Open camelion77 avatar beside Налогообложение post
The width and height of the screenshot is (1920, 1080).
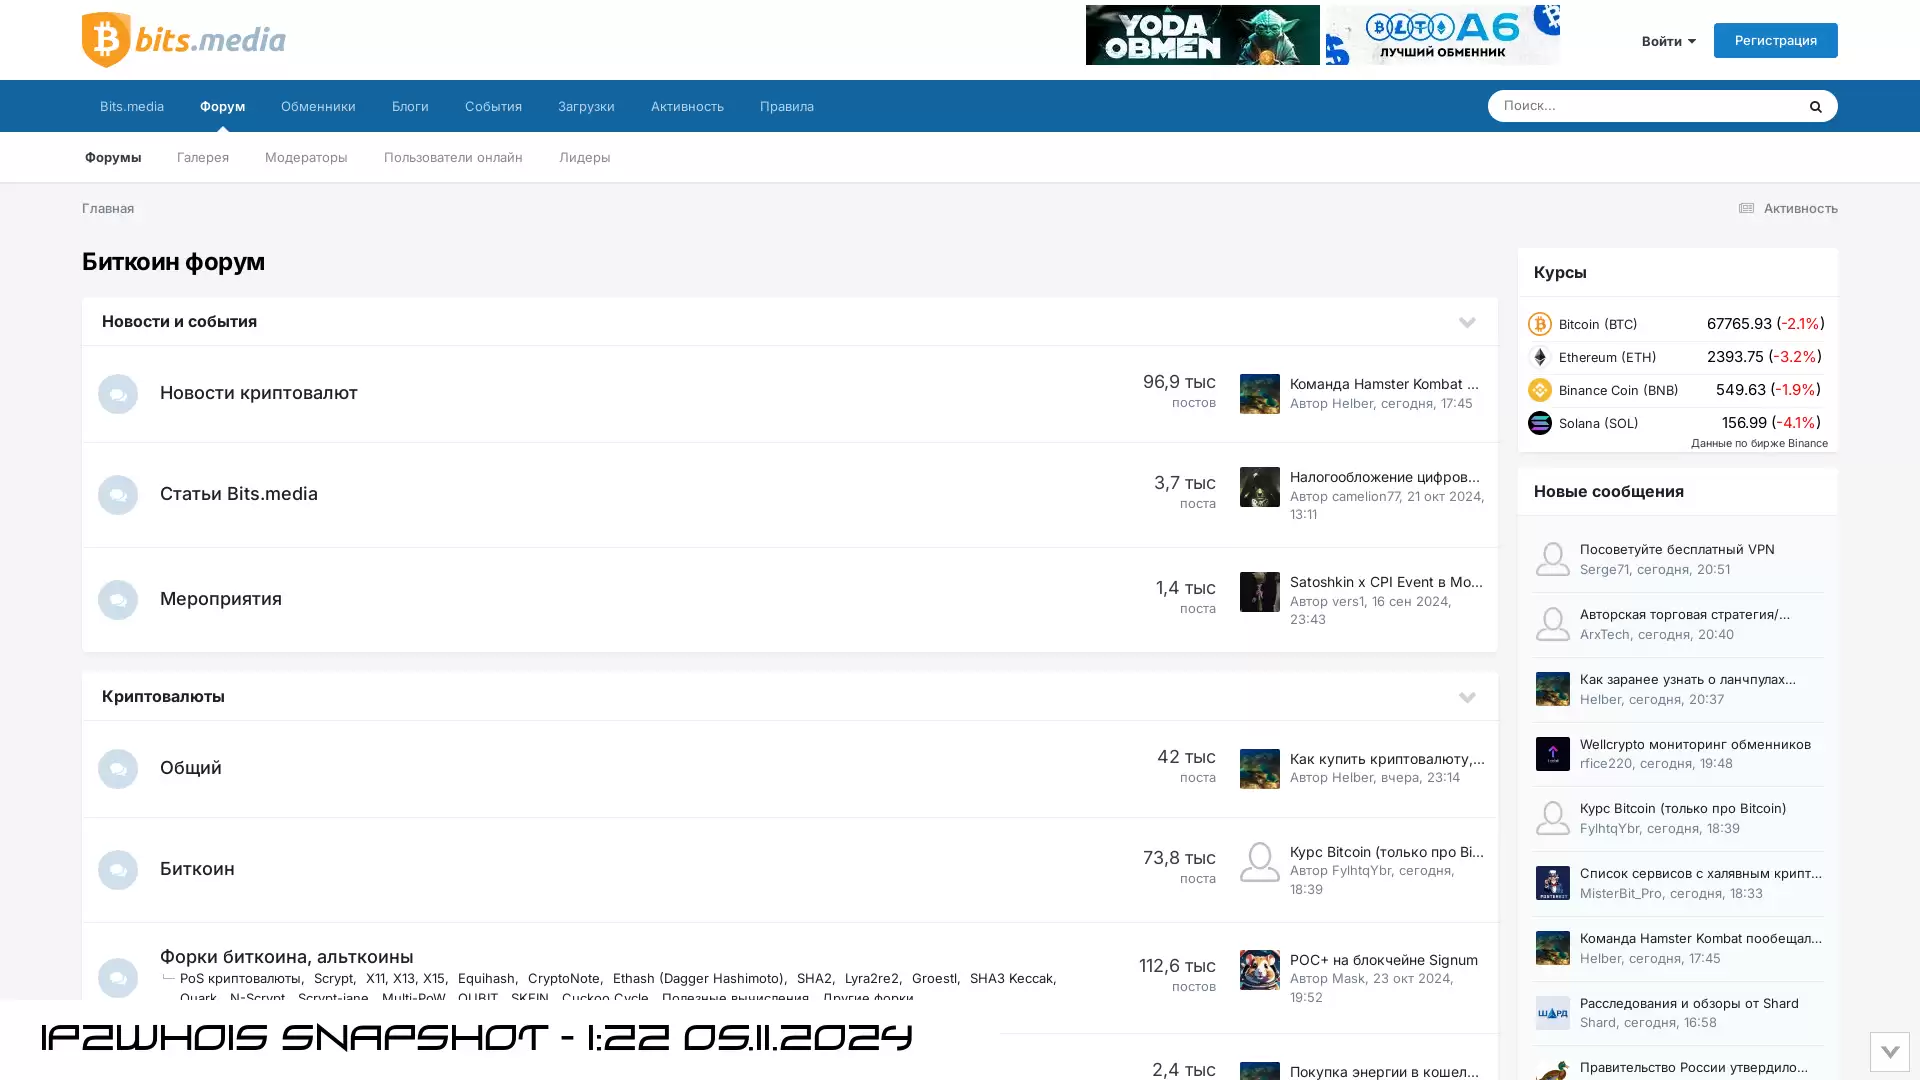point(1259,487)
